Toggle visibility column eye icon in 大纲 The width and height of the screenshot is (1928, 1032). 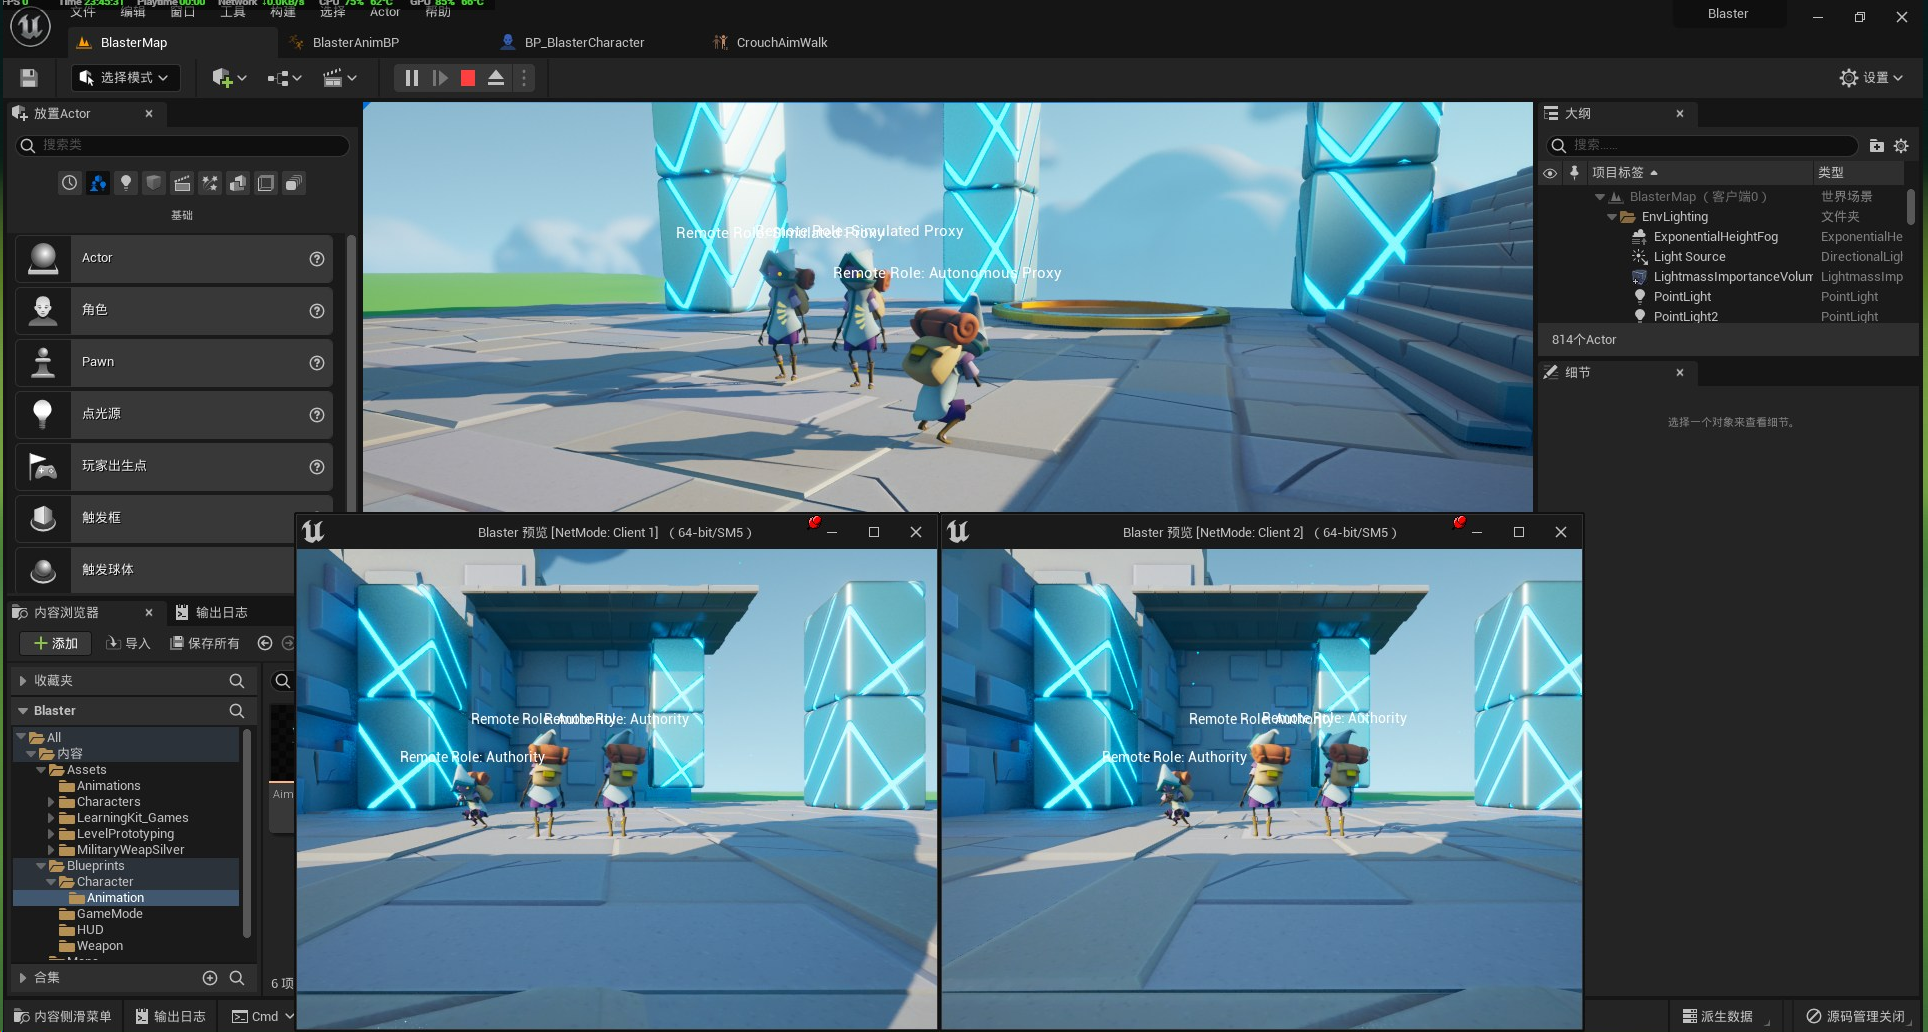pos(1550,173)
